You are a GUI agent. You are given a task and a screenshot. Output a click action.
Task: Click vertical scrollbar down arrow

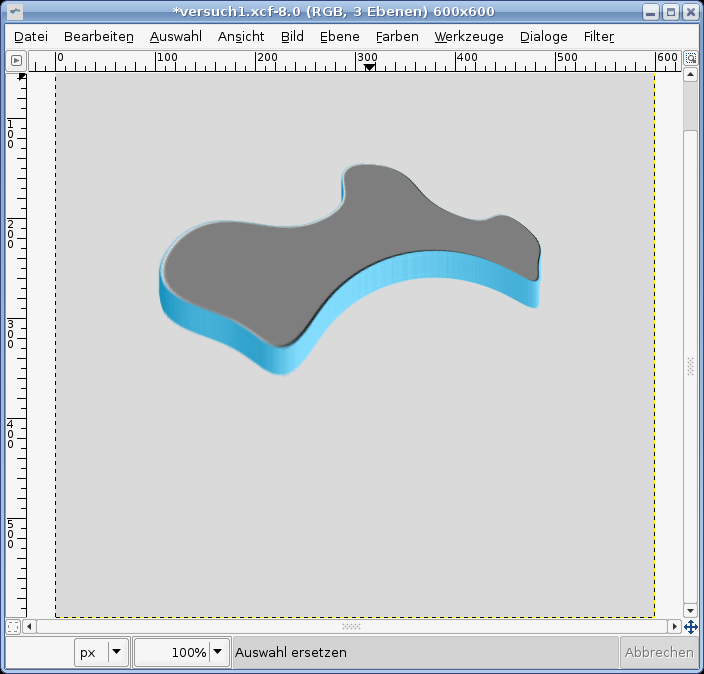pos(691,610)
